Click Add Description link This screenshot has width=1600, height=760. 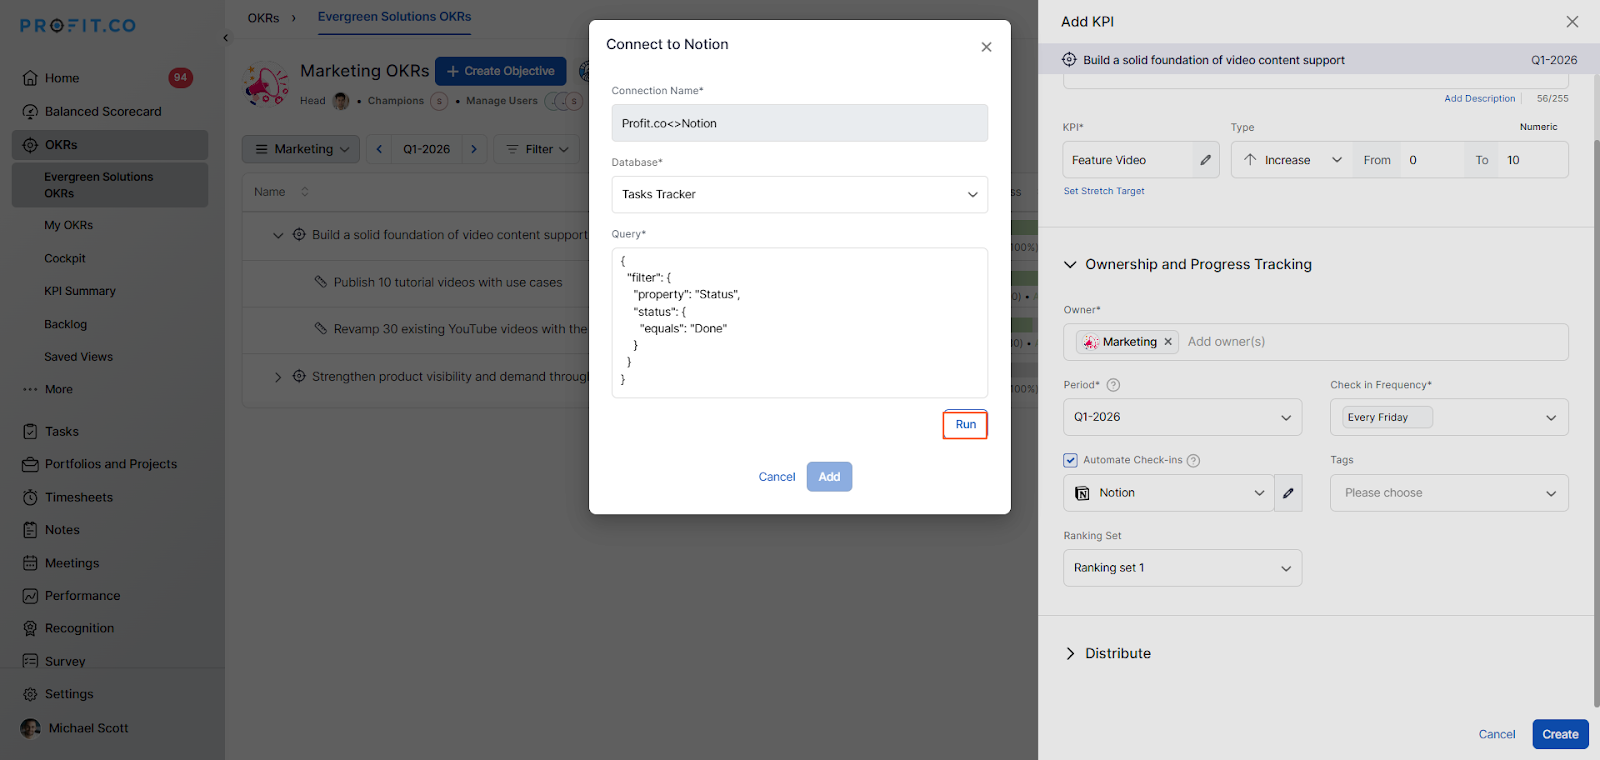(x=1479, y=99)
